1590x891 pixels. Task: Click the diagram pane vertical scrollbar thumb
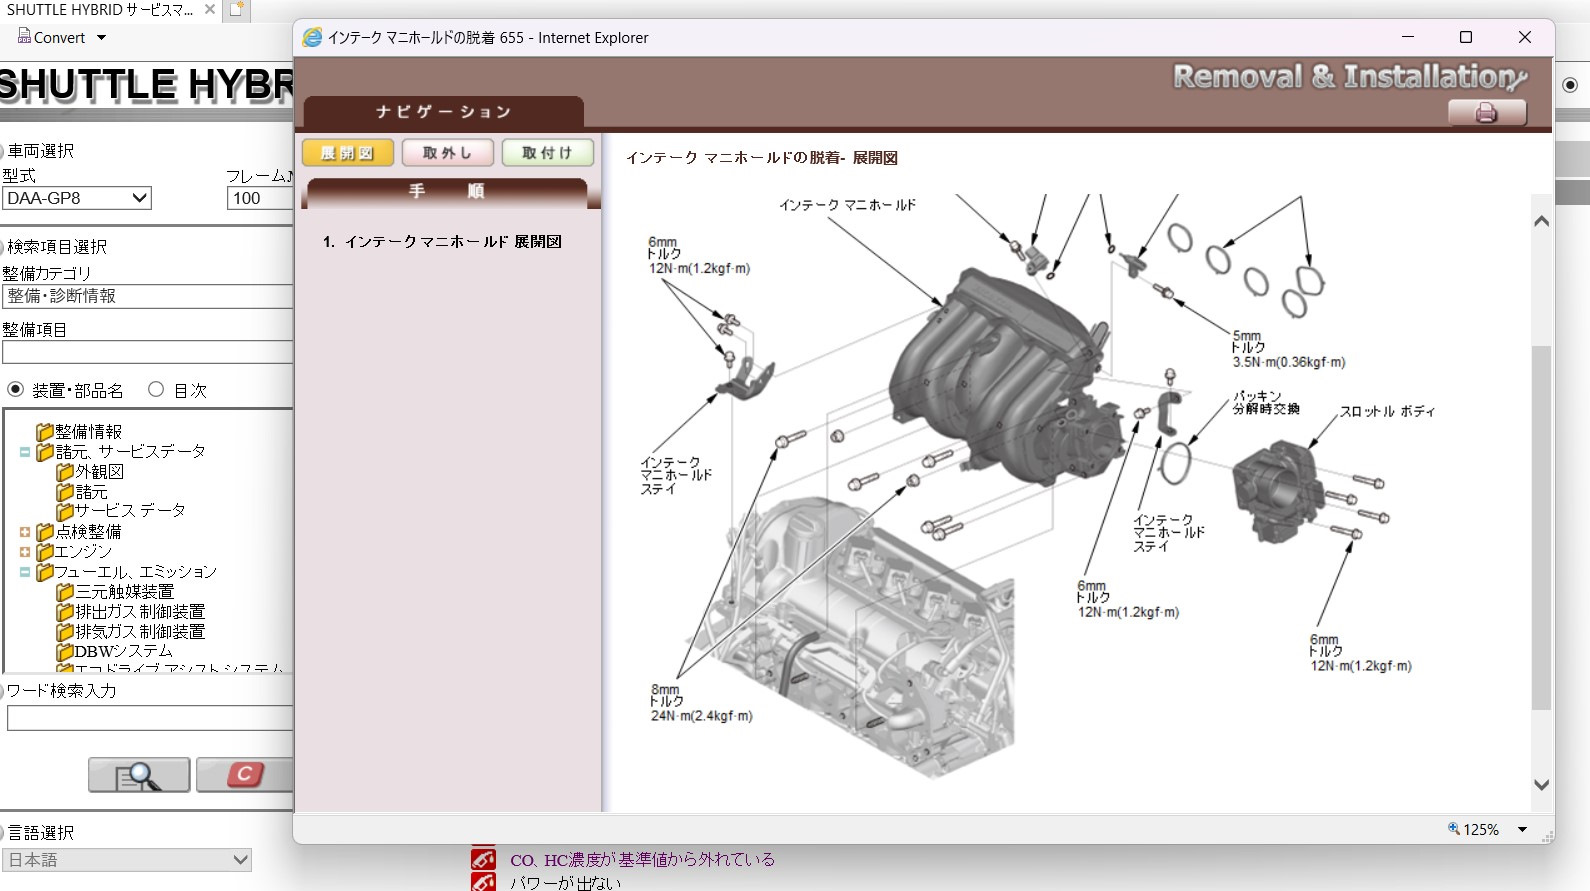click(1541, 528)
